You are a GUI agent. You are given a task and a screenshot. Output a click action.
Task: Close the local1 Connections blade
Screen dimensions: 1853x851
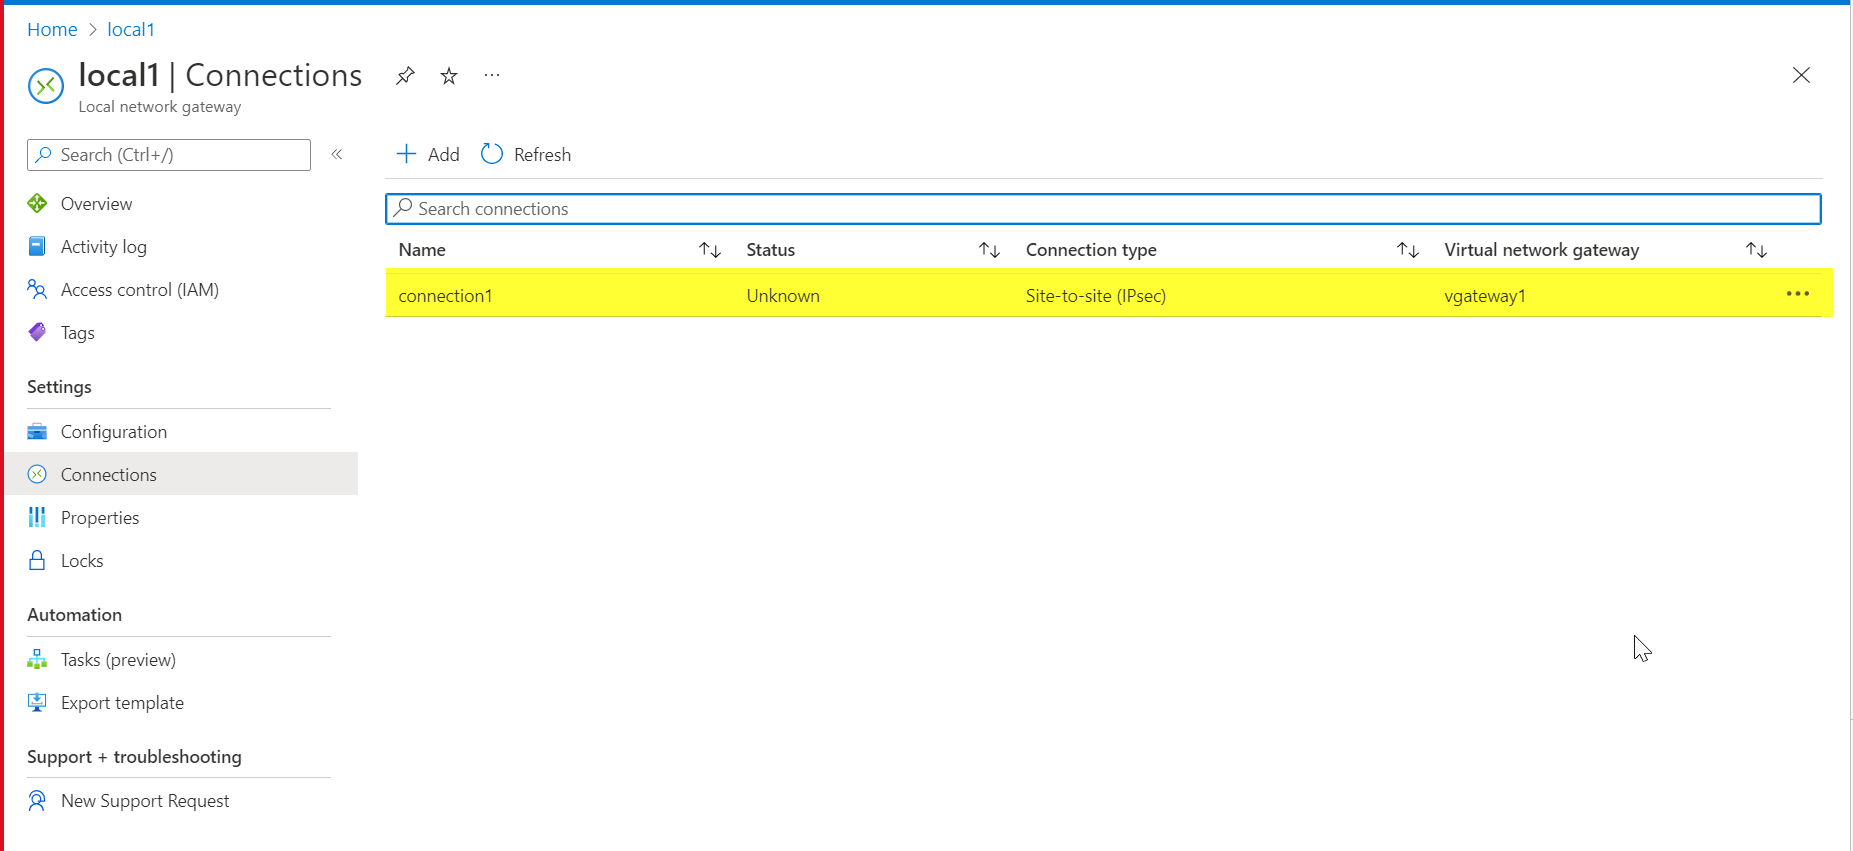pyautogui.click(x=1801, y=75)
